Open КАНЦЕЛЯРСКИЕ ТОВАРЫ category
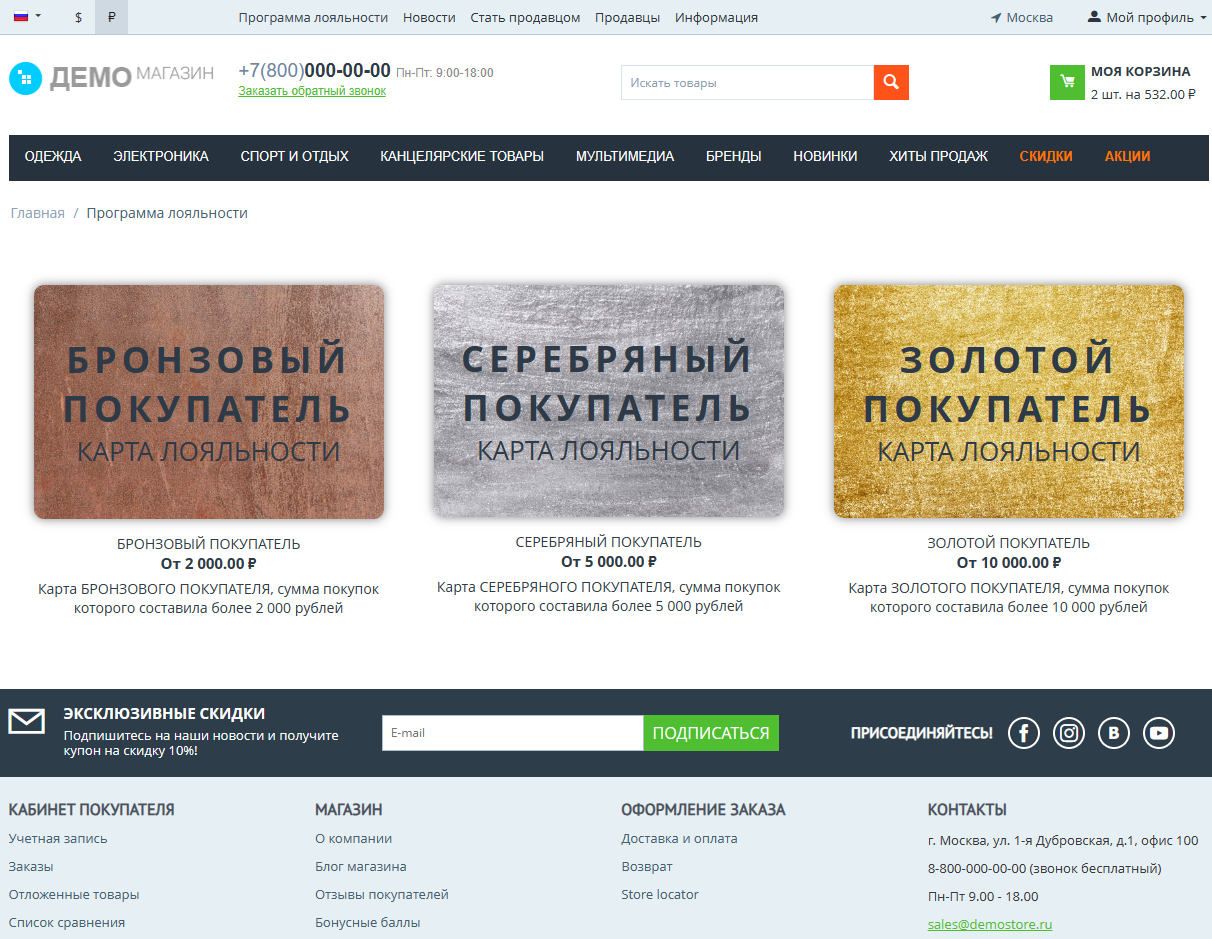 [462, 156]
